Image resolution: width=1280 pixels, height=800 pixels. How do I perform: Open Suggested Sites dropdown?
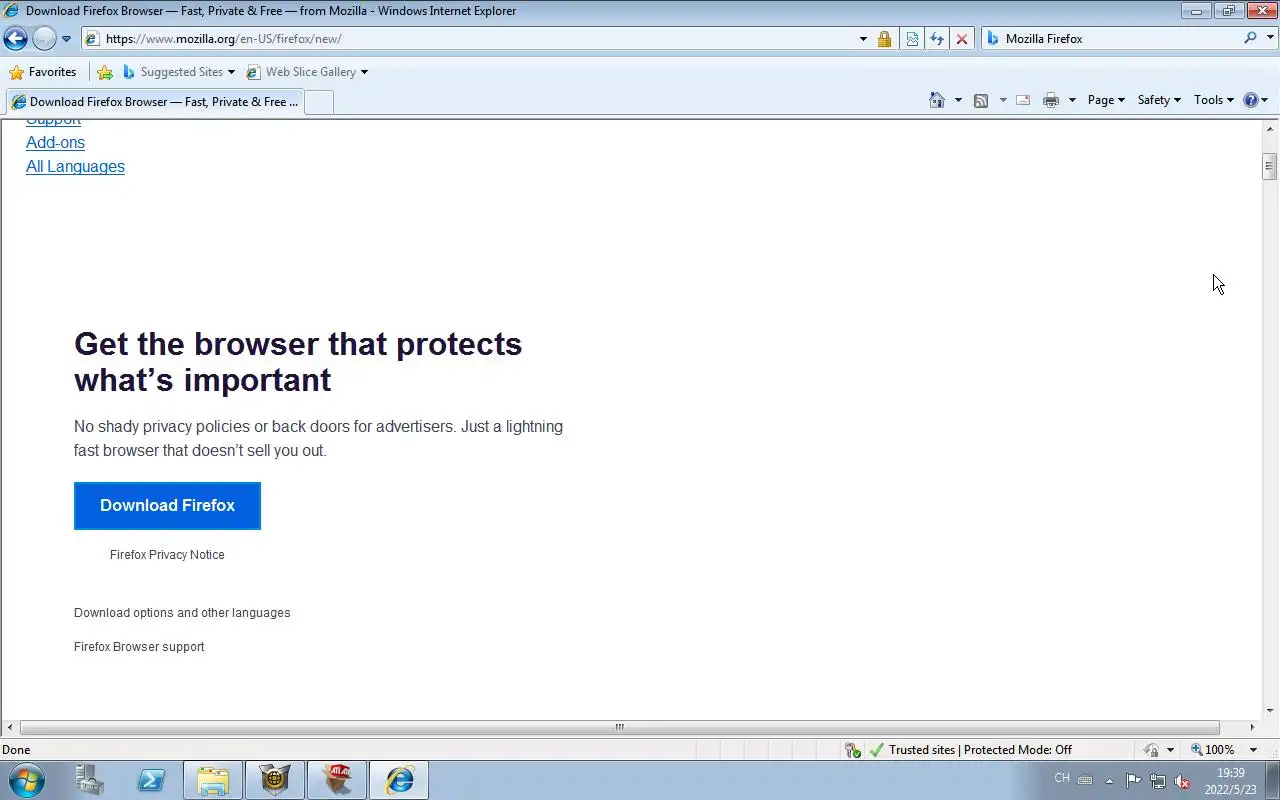[178, 72]
